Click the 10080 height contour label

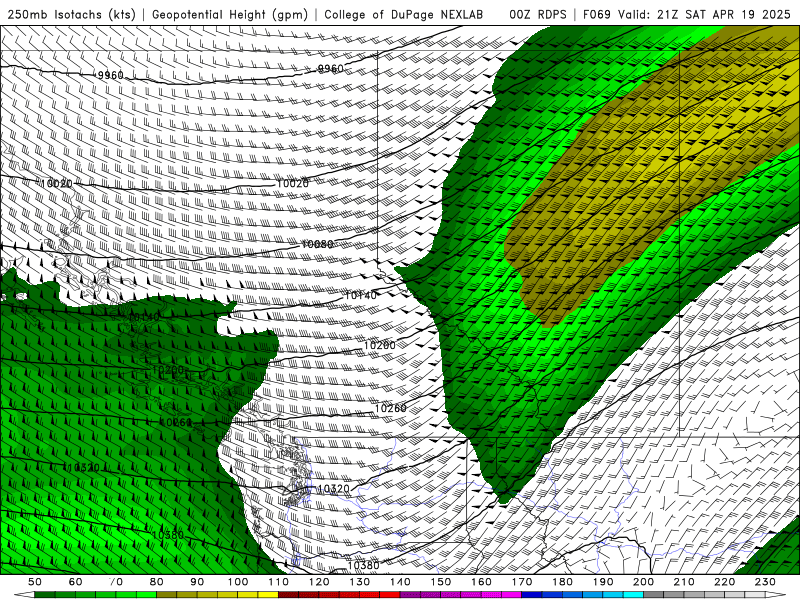317,244
